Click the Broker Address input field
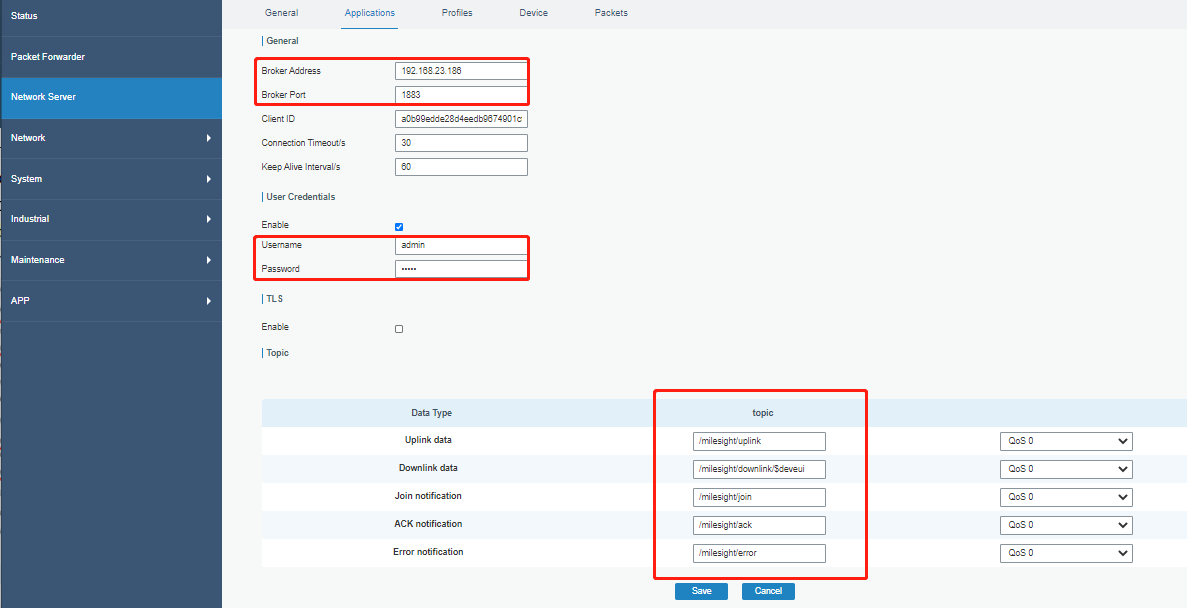Screen dimensions: 1187x608 coord(461,71)
